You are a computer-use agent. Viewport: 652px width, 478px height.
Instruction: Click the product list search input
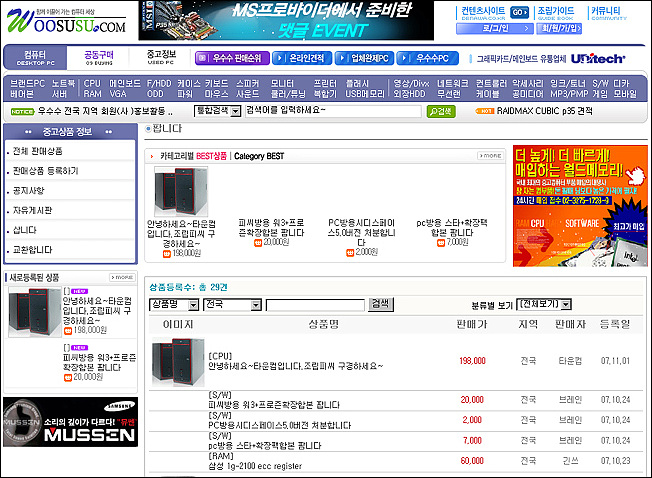click(x=315, y=305)
